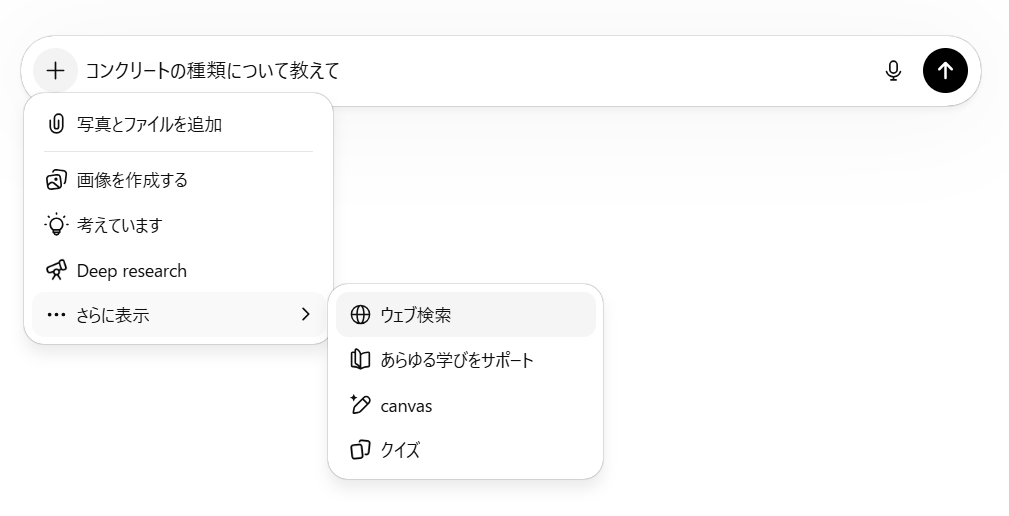Click the globe web search icon

pyautogui.click(x=360, y=315)
